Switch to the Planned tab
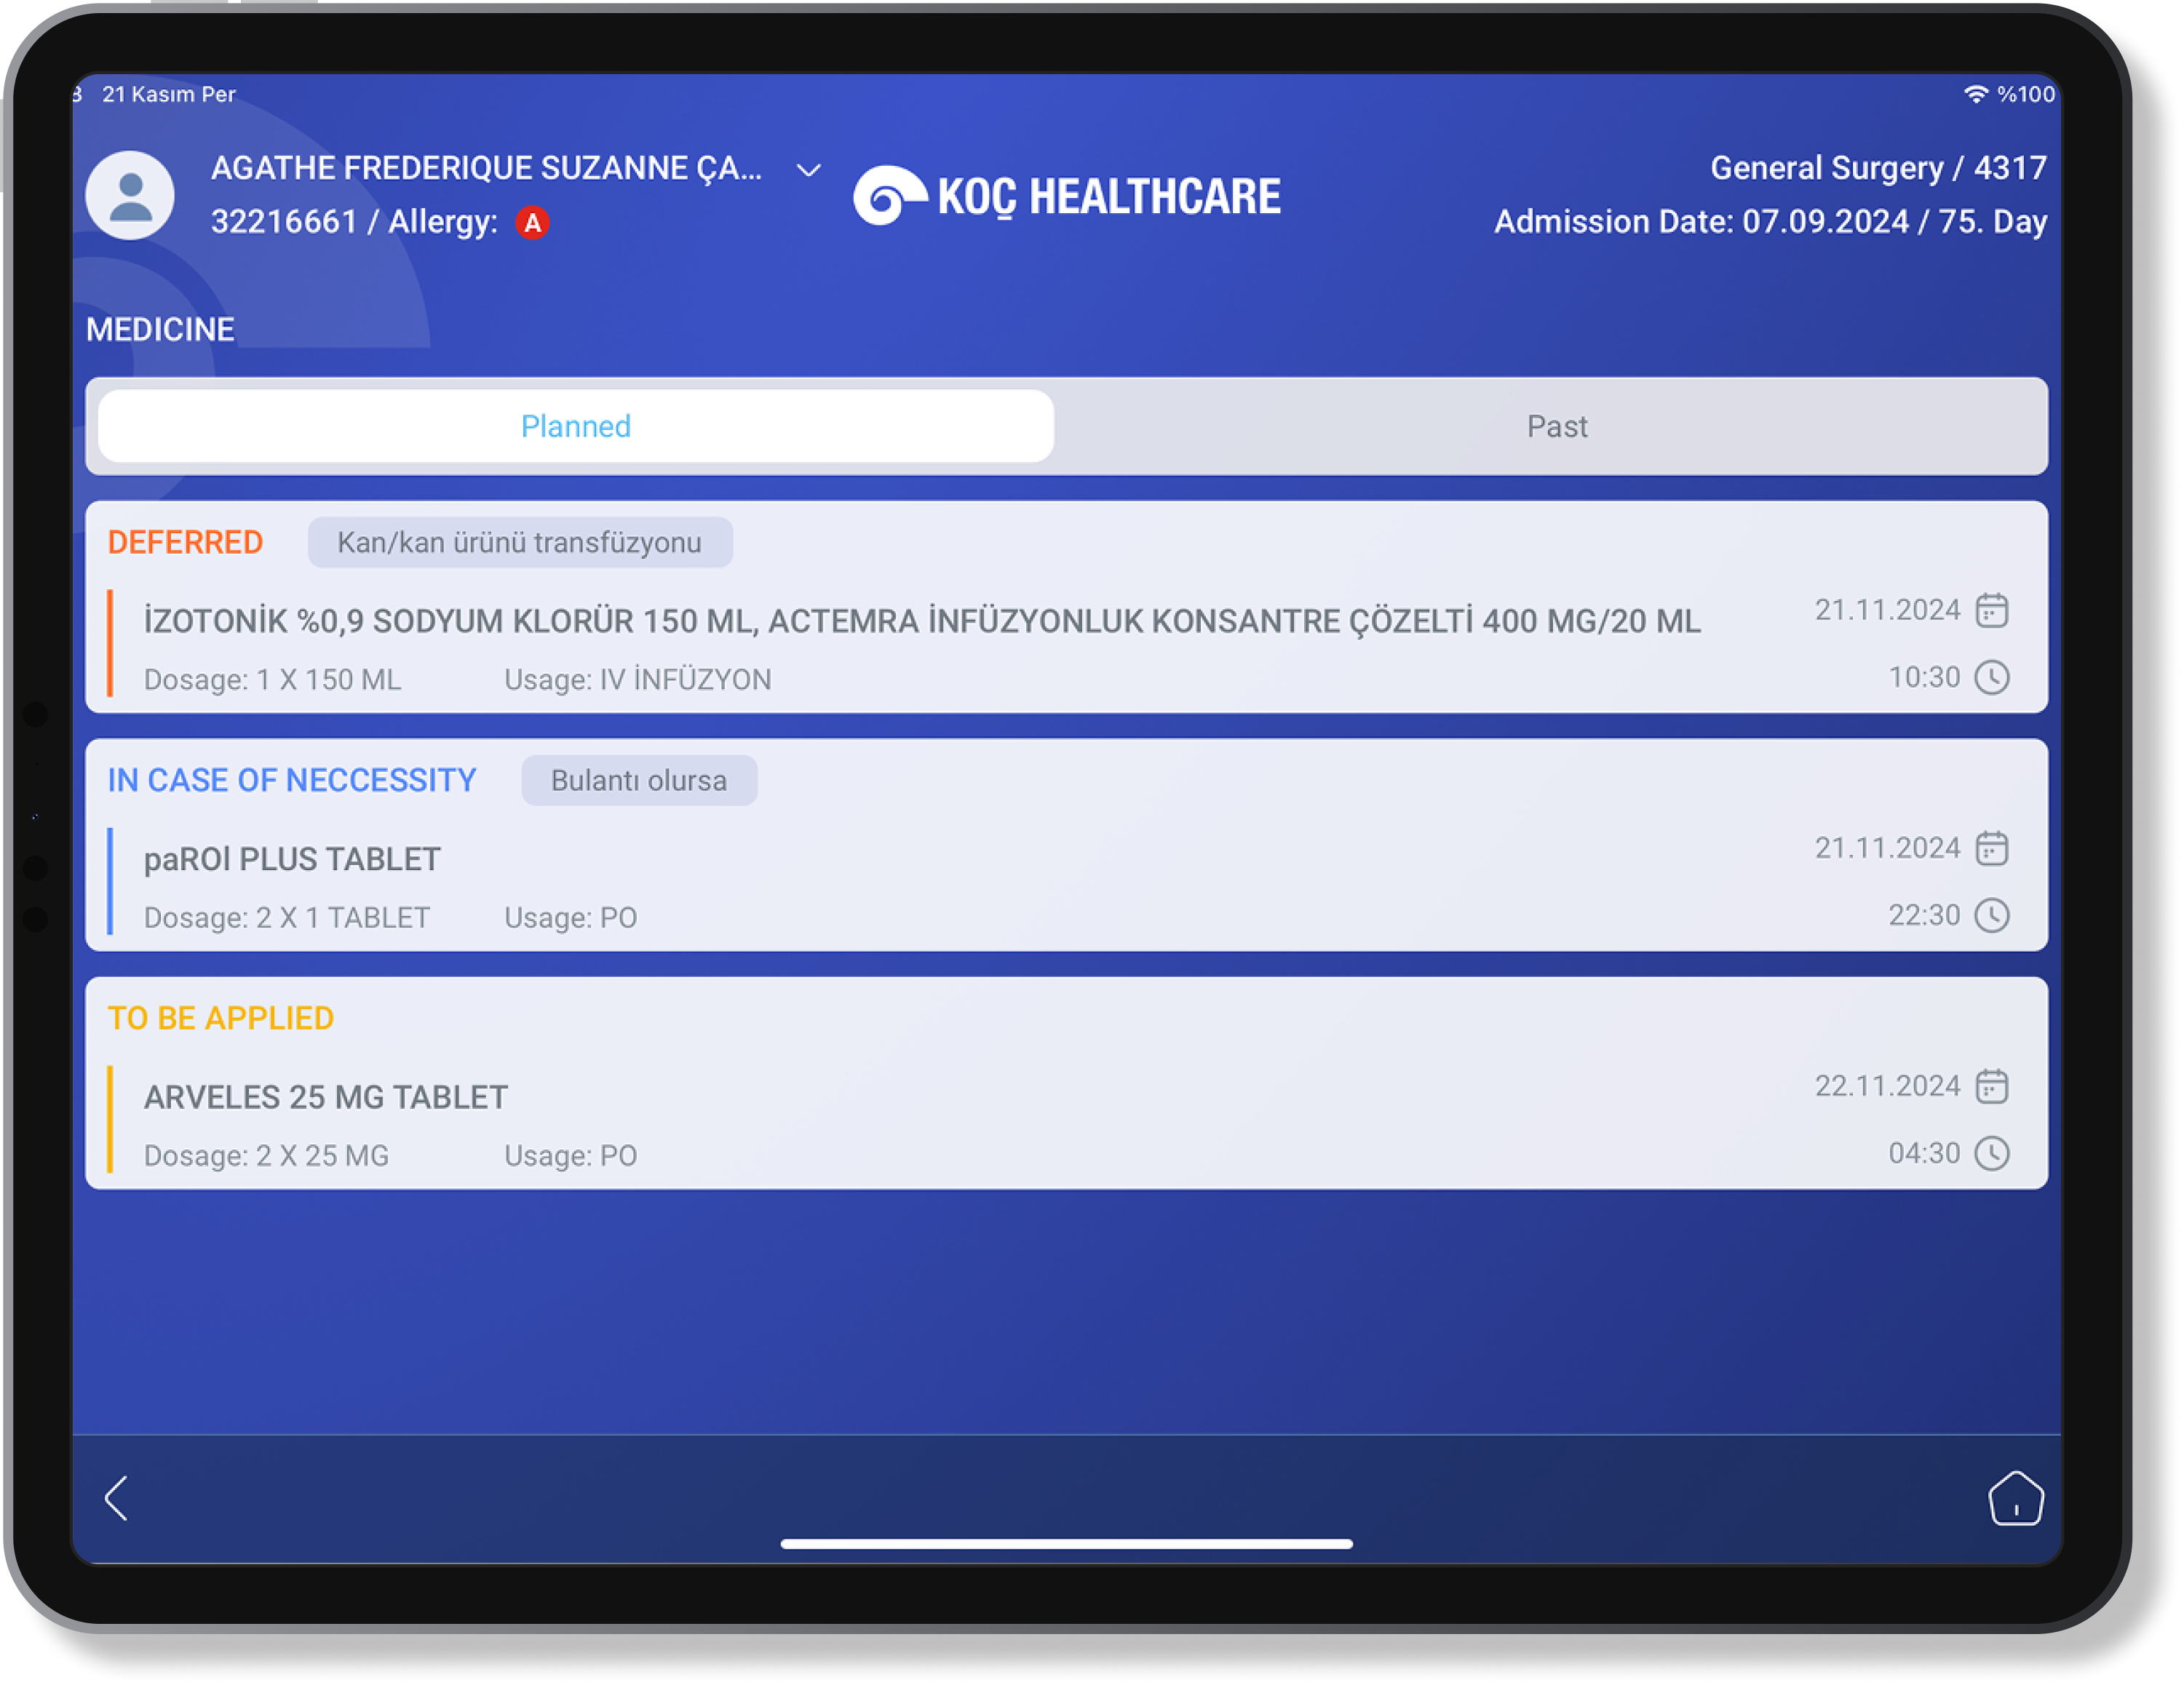 576,427
